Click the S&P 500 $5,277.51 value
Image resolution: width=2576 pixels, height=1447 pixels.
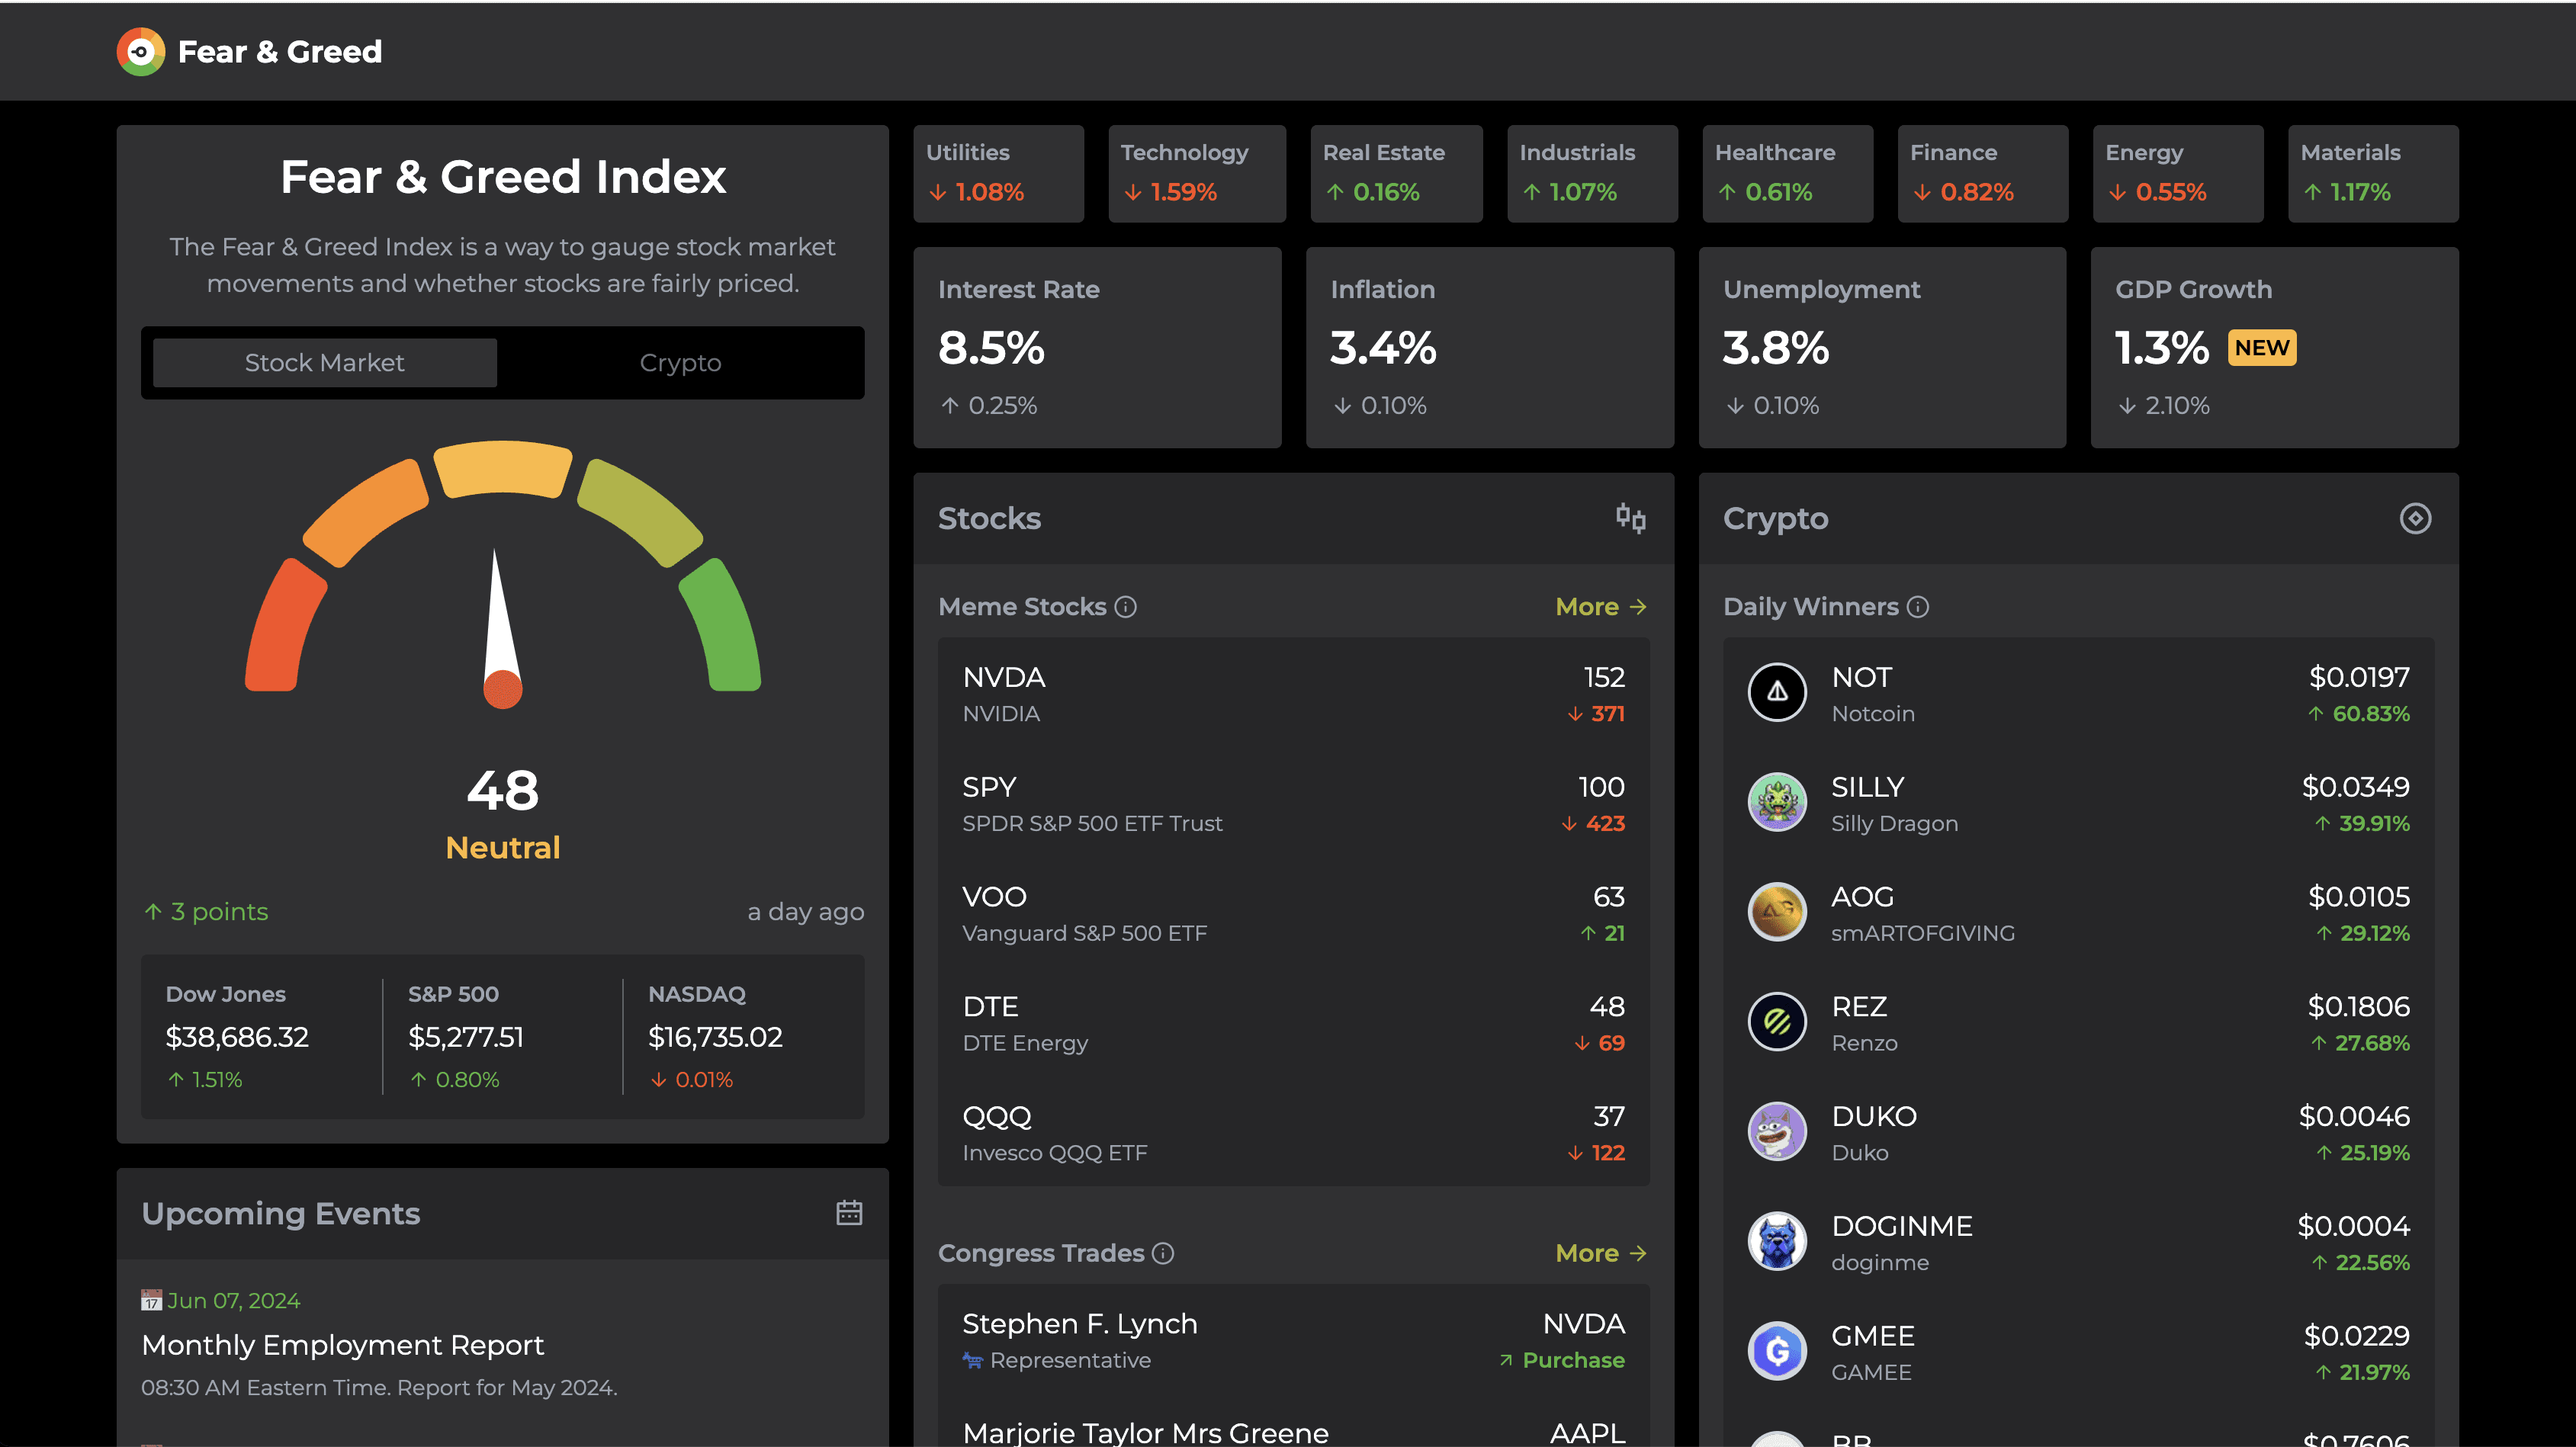coord(465,1037)
